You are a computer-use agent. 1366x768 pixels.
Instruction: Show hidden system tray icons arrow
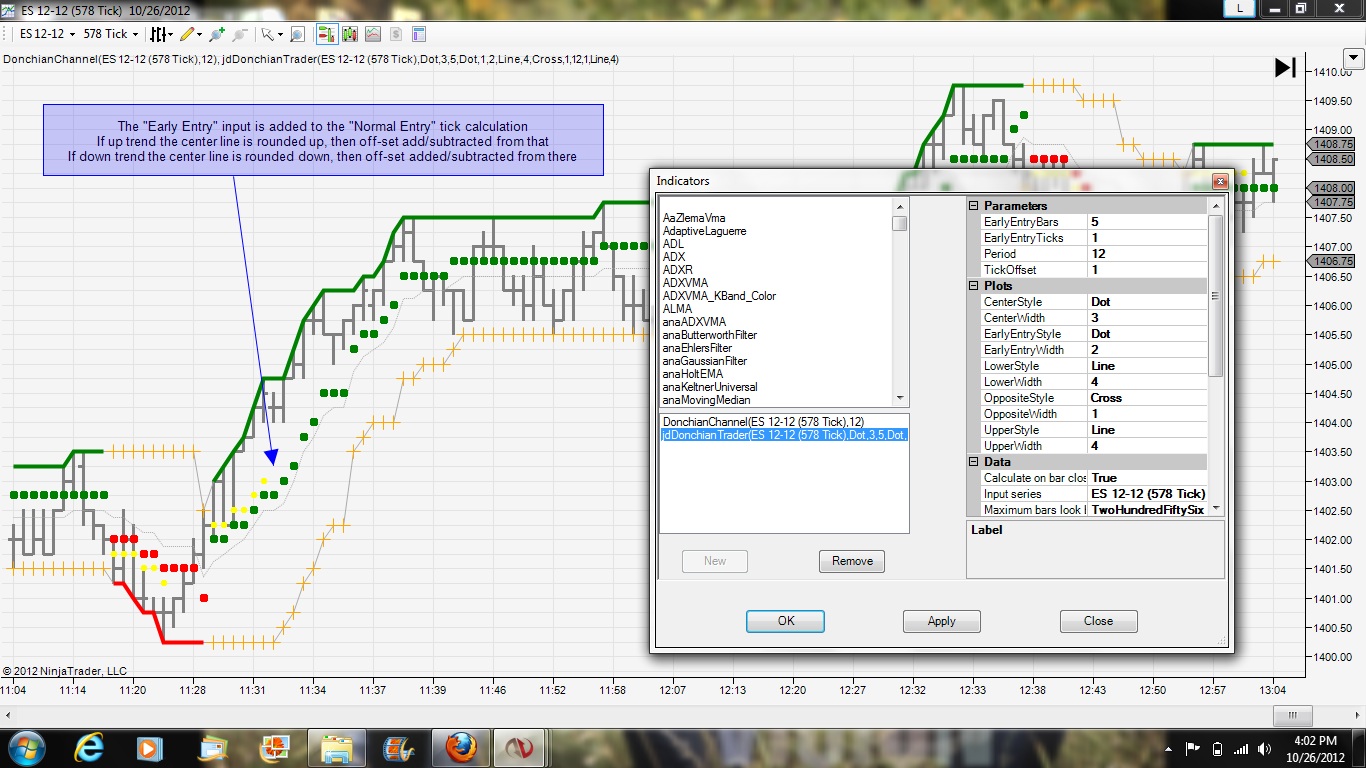pyautogui.click(x=1170, y=749)
